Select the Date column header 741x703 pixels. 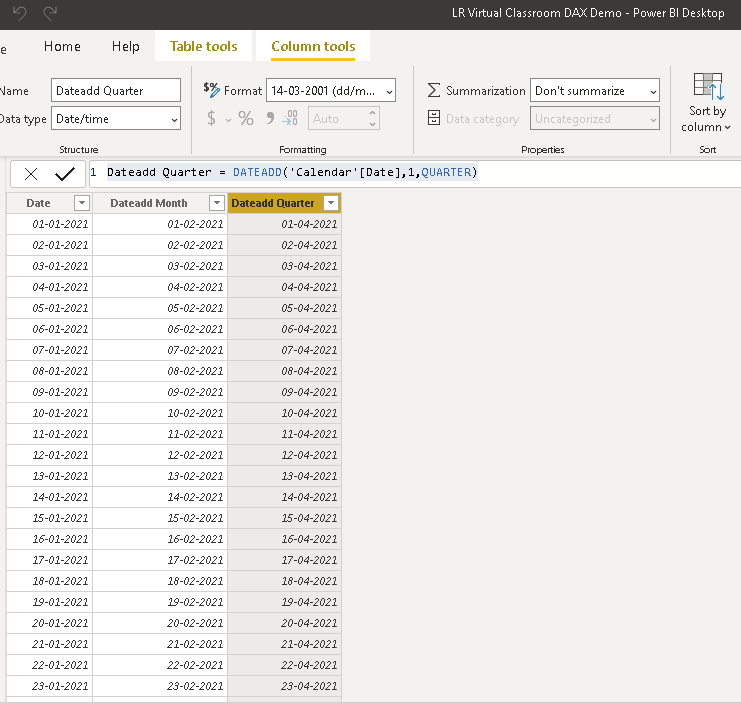pos(38,203)
